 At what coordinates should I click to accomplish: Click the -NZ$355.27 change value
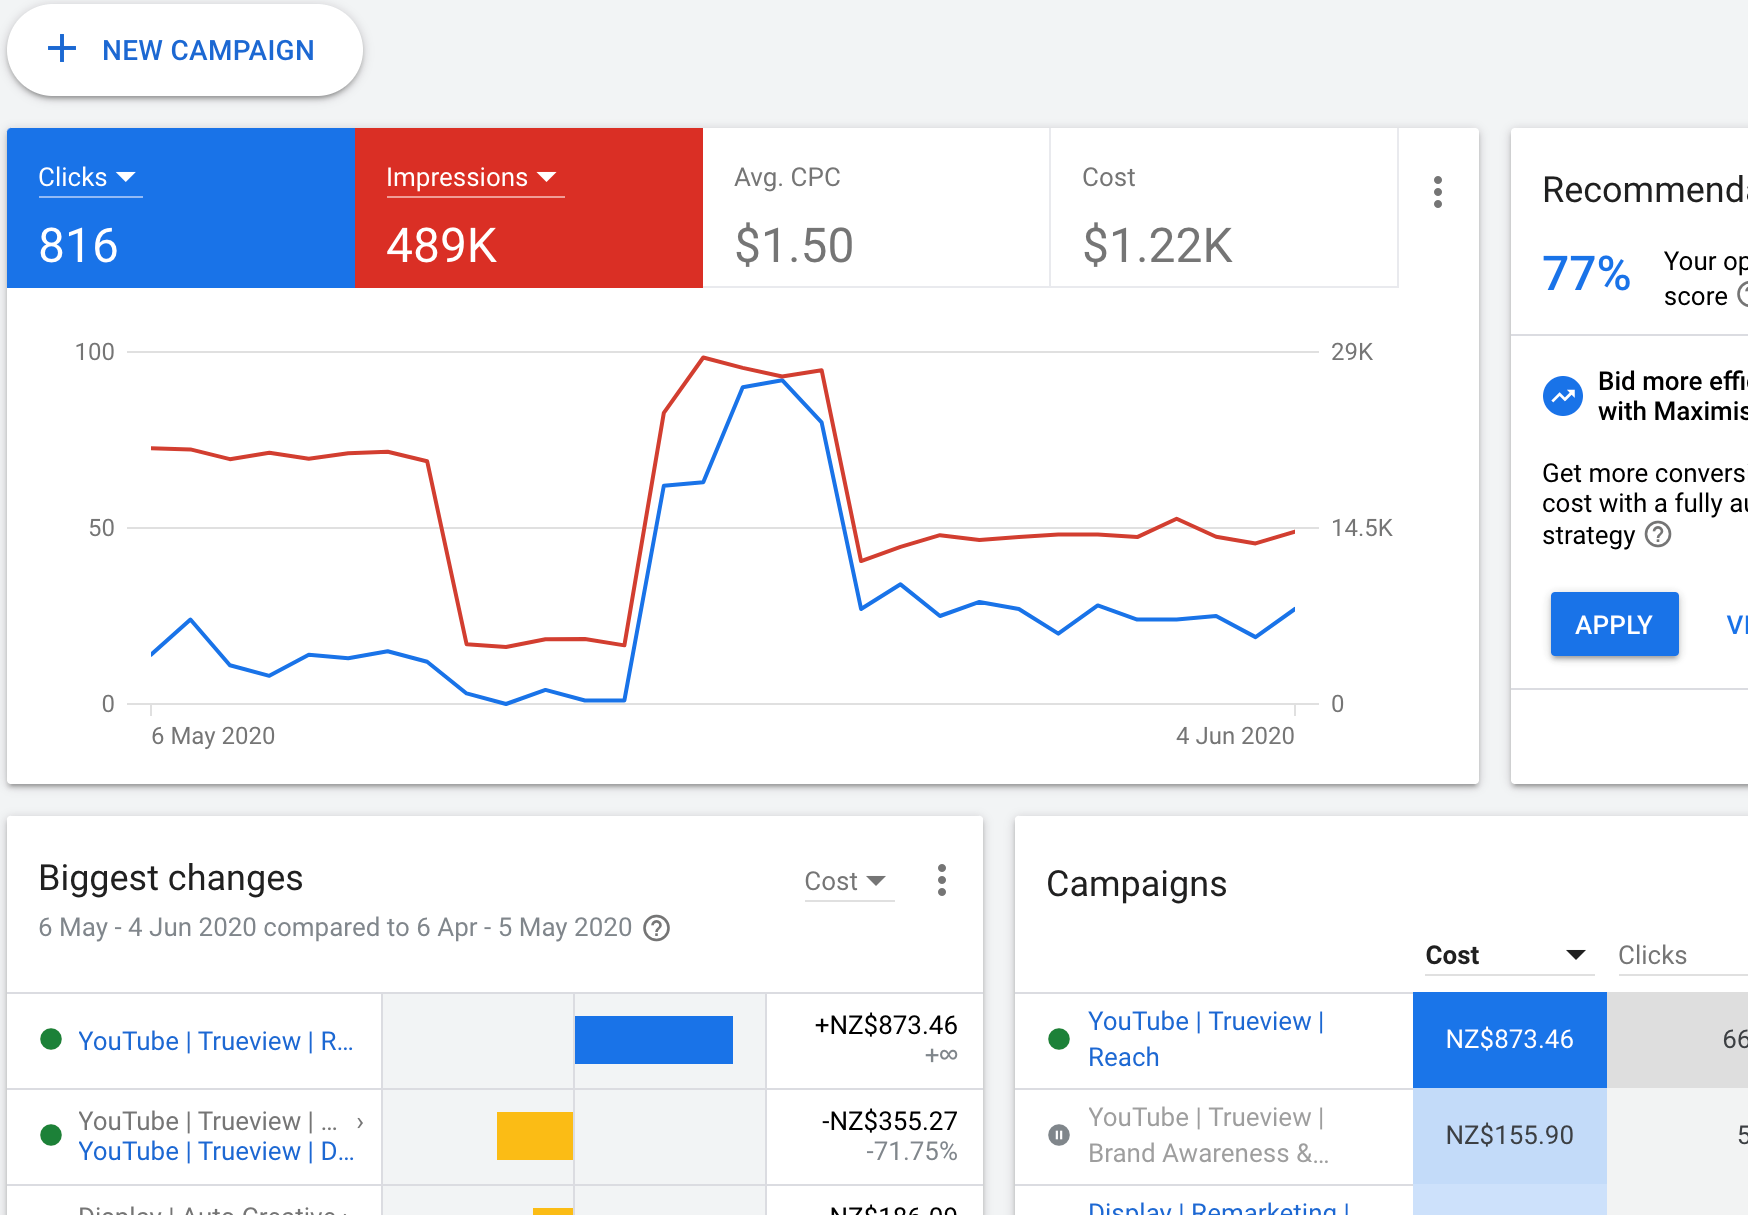889,1121
